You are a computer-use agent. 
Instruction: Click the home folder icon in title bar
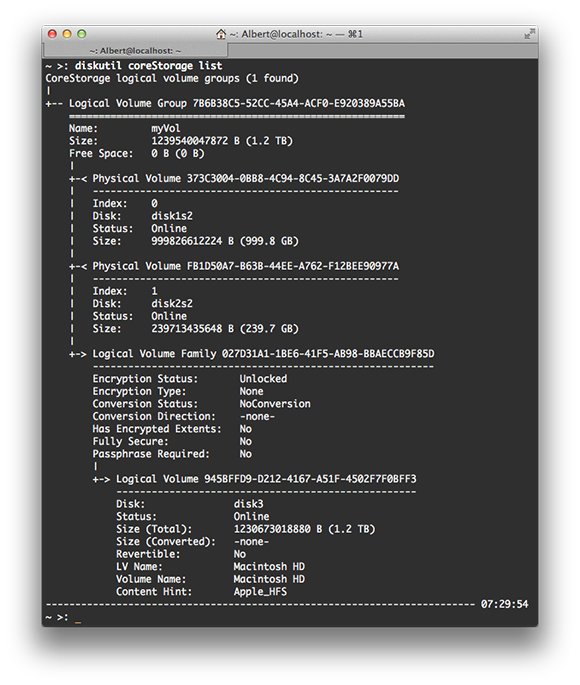click(x=221, y=34)
